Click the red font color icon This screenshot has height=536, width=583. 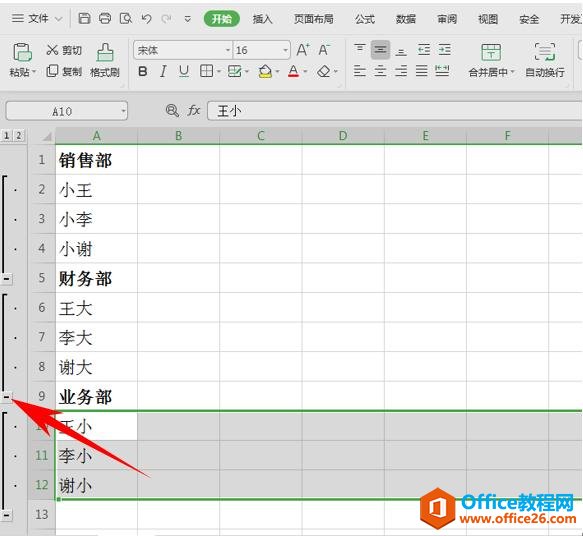point(294,71)
